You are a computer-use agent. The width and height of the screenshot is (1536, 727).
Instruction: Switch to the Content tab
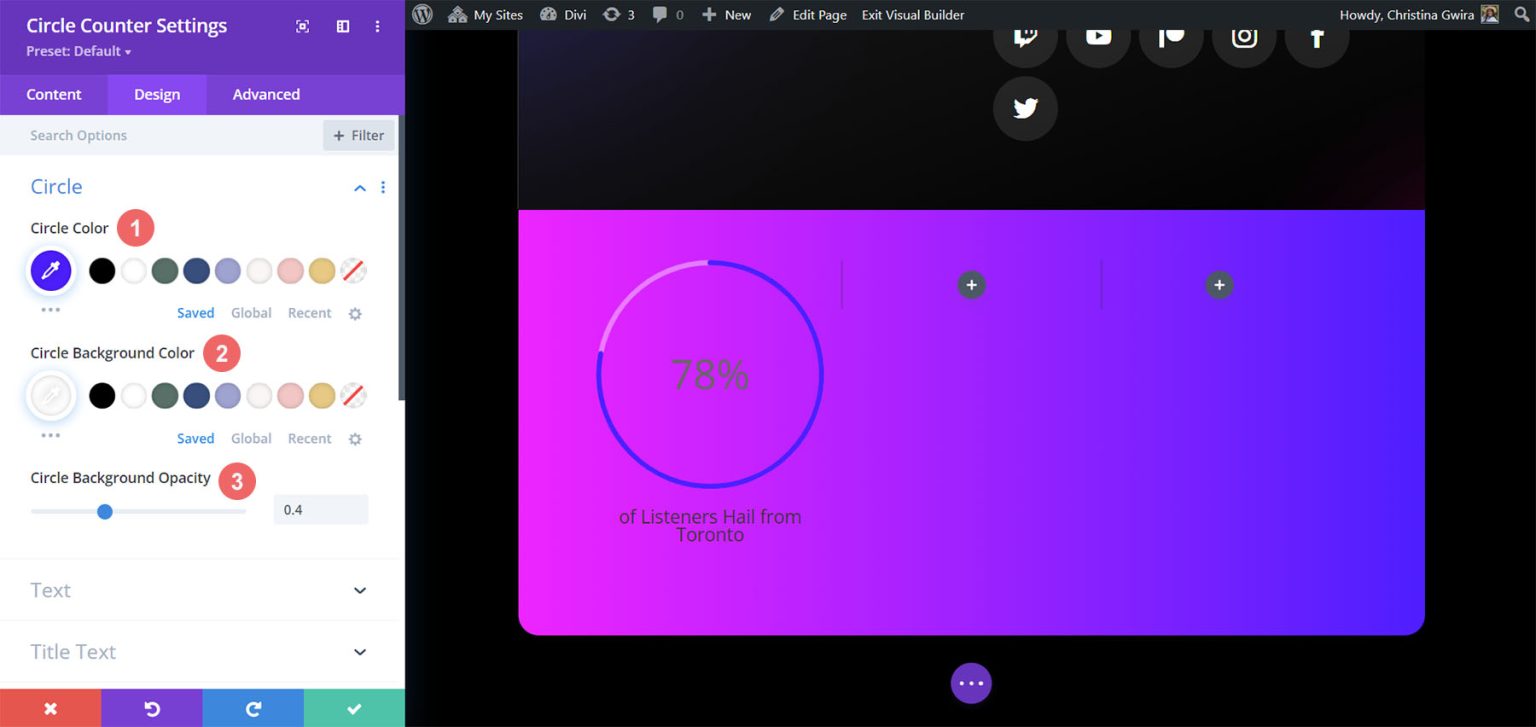point(53,94)
